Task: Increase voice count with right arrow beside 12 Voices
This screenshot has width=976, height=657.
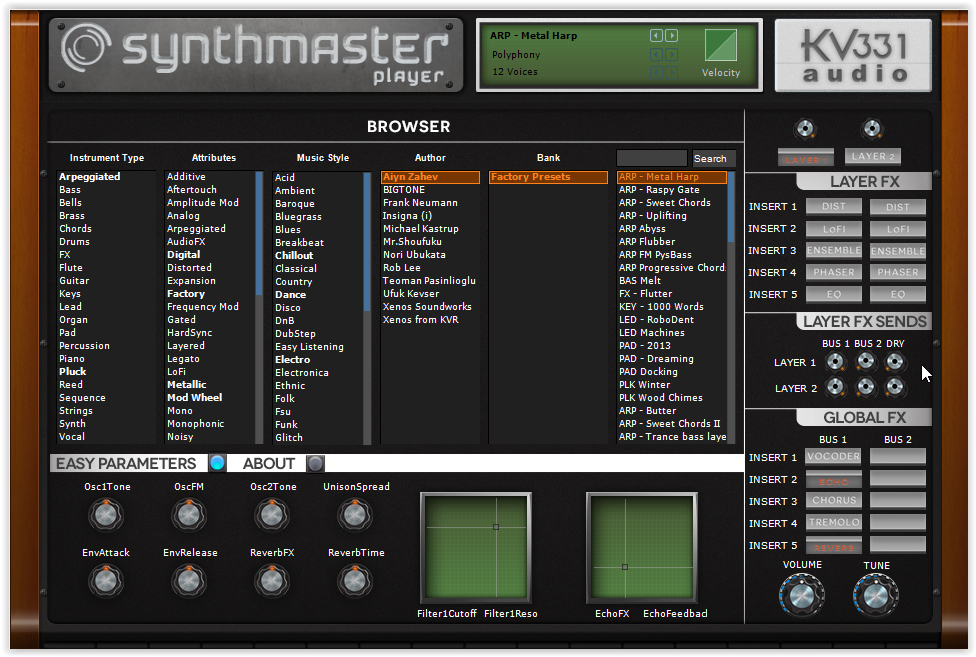Action: pos(671,73)
